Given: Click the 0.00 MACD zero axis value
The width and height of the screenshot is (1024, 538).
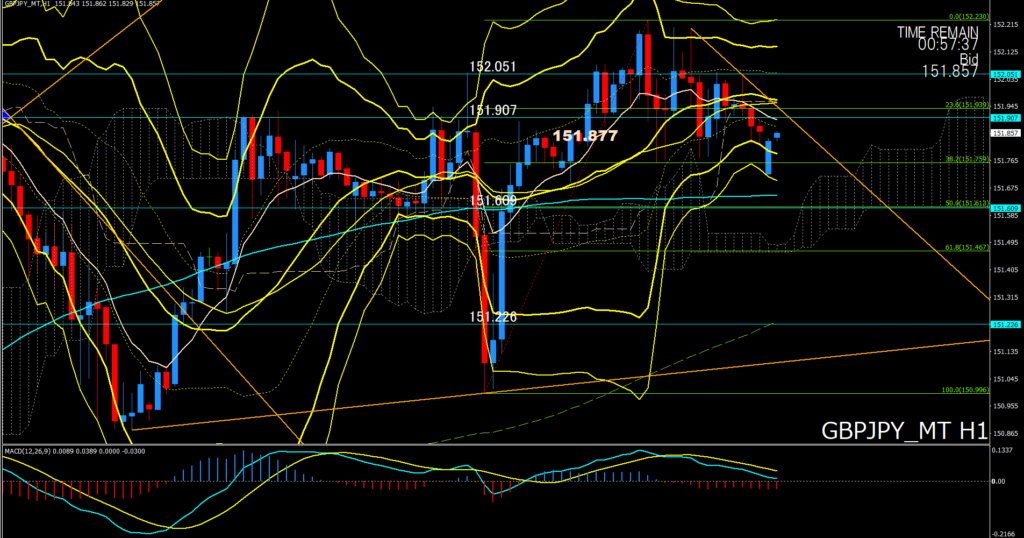Looking at the screenshot, I should coord(999,482).
